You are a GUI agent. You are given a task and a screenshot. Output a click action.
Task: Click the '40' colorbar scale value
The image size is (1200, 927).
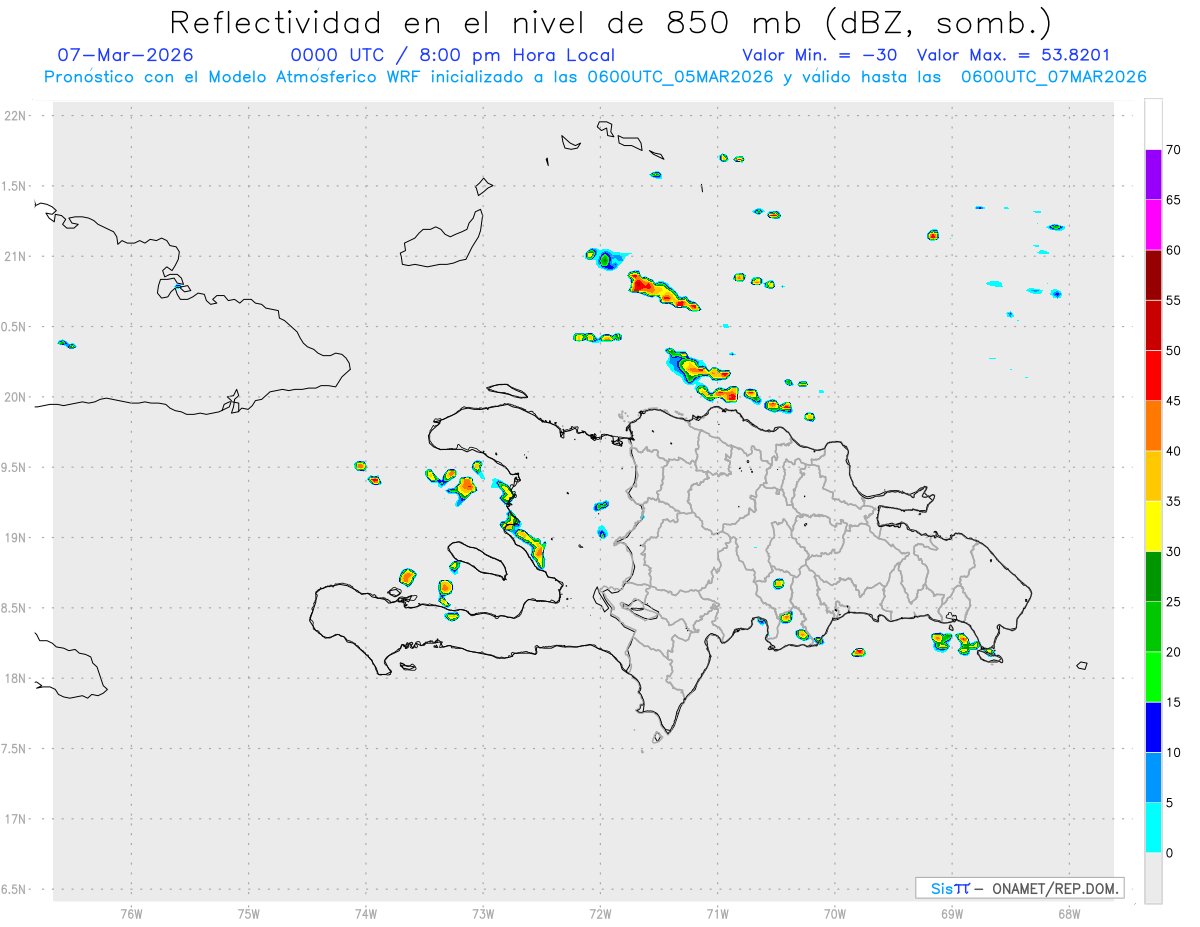coord(1173,451)
